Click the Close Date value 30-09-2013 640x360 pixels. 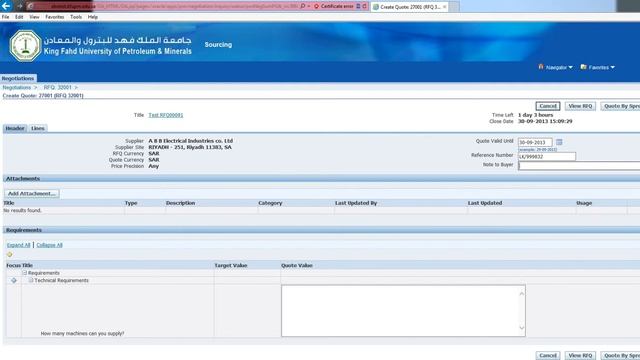point(545,121)
